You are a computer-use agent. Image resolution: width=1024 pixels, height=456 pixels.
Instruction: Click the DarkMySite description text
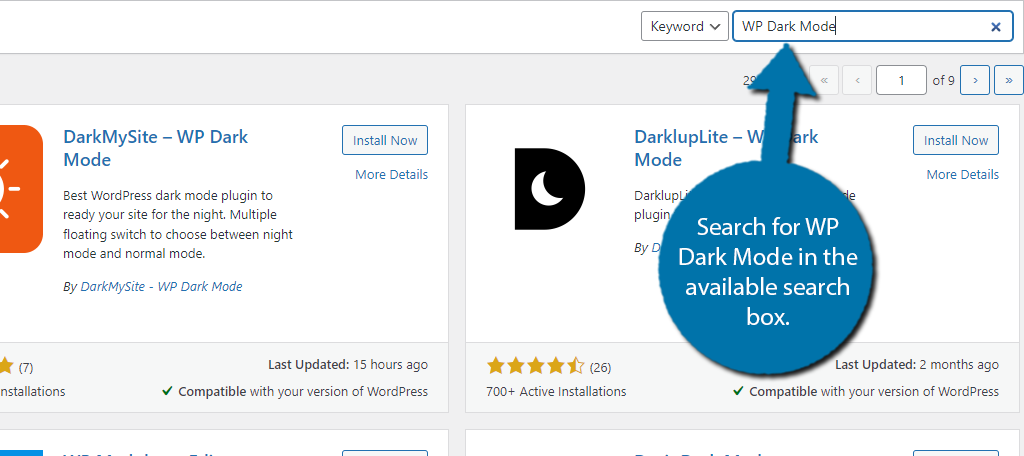178,225
